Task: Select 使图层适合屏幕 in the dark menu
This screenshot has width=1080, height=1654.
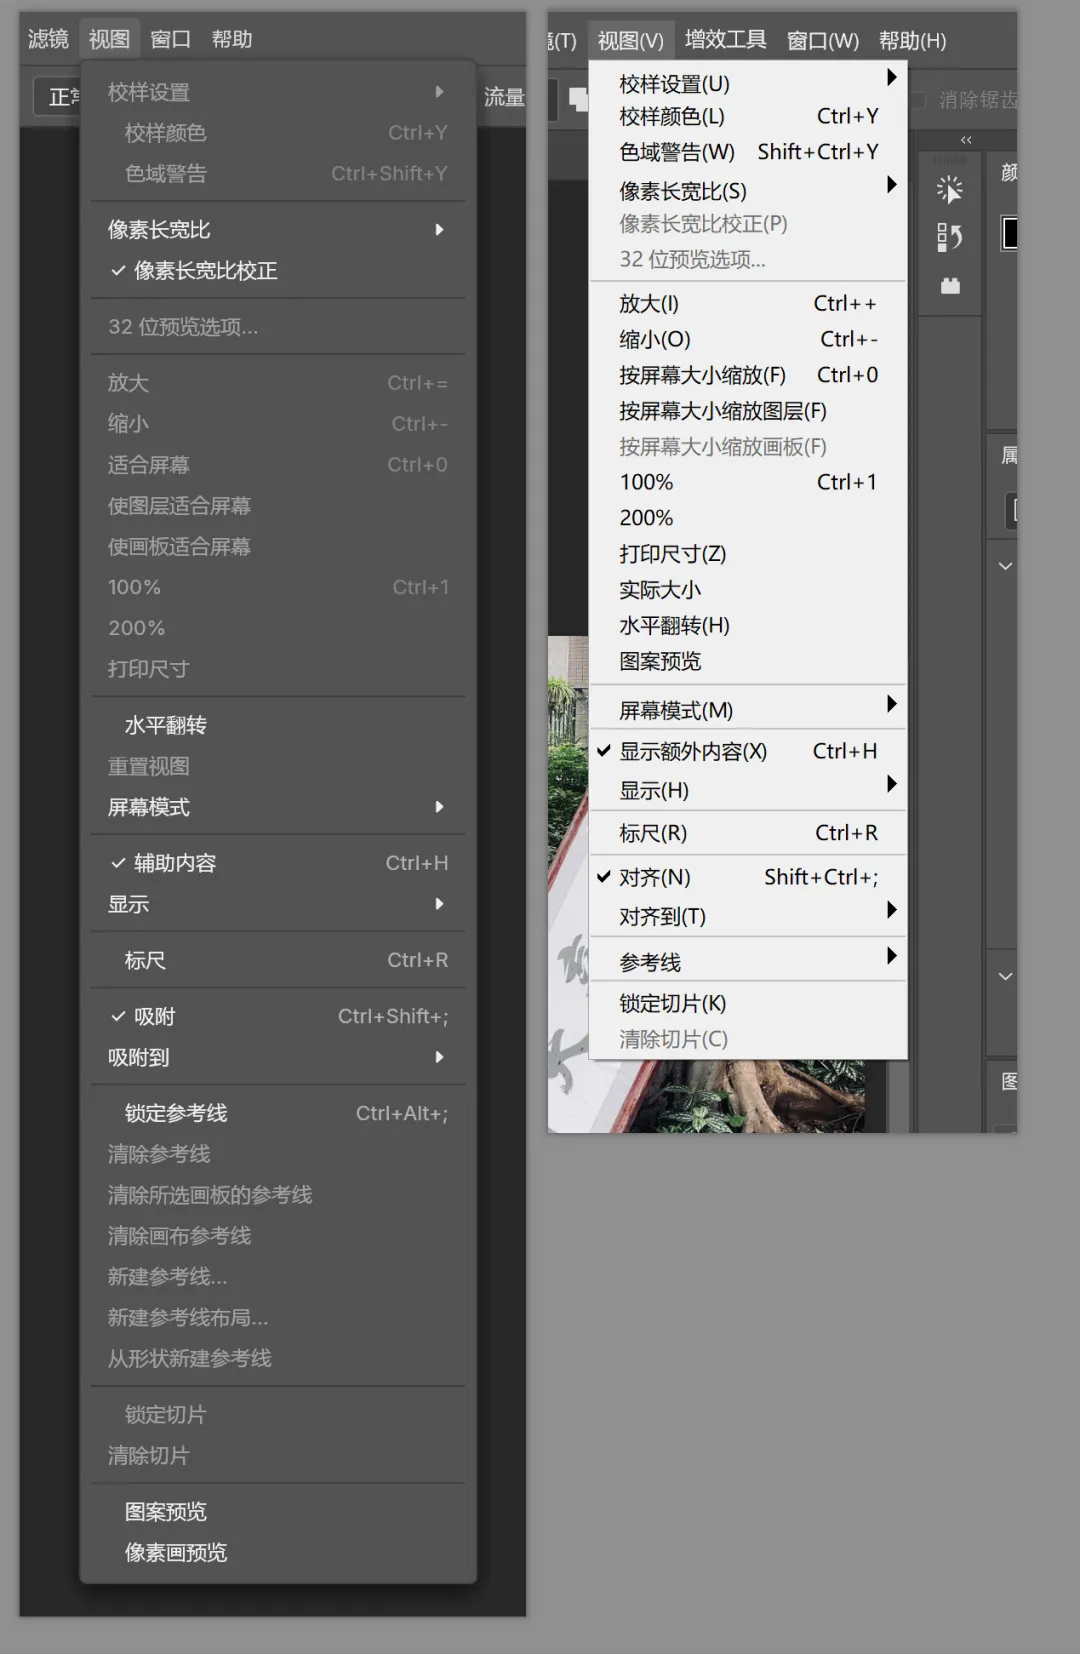Action: [278, 506]
